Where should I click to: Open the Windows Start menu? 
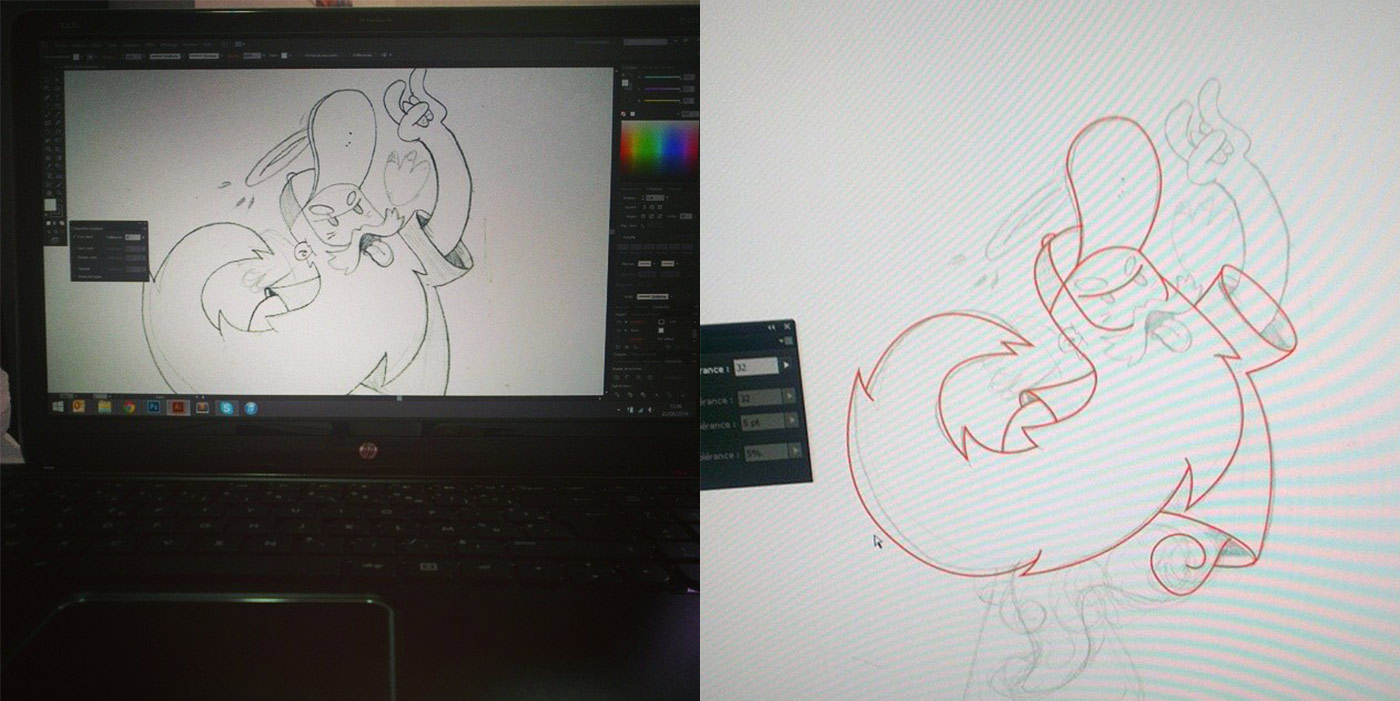click(x=58, y=406)
